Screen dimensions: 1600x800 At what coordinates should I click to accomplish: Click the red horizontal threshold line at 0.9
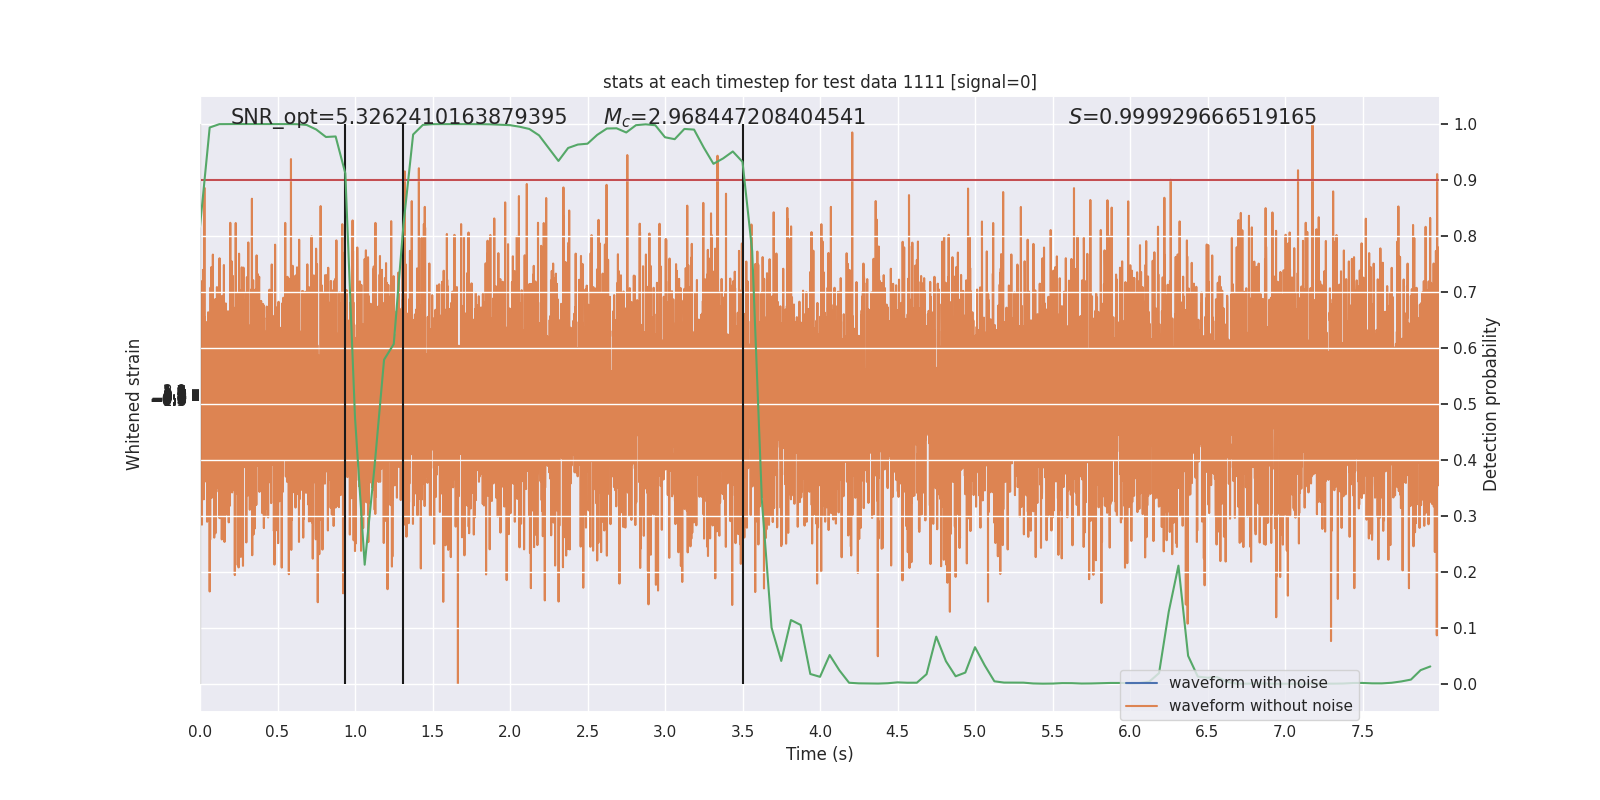point(819,180)
